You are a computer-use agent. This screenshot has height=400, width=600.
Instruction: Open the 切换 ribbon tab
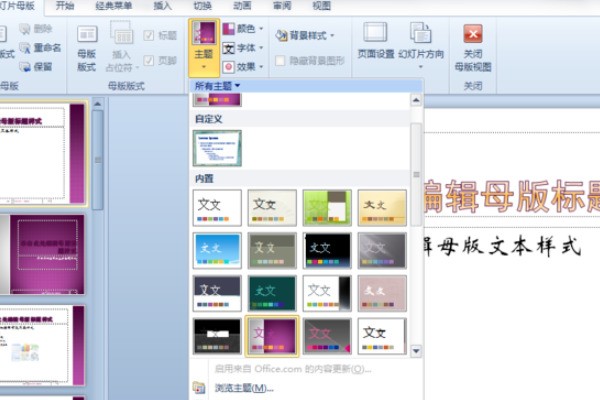[202, 6]
